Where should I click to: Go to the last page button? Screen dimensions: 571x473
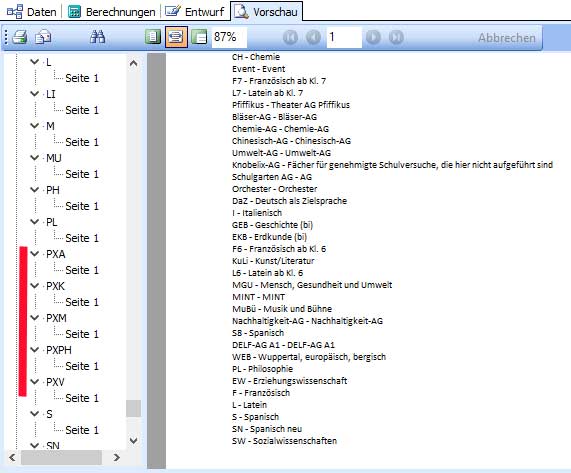pyautogui.click(x=396, y=37)
